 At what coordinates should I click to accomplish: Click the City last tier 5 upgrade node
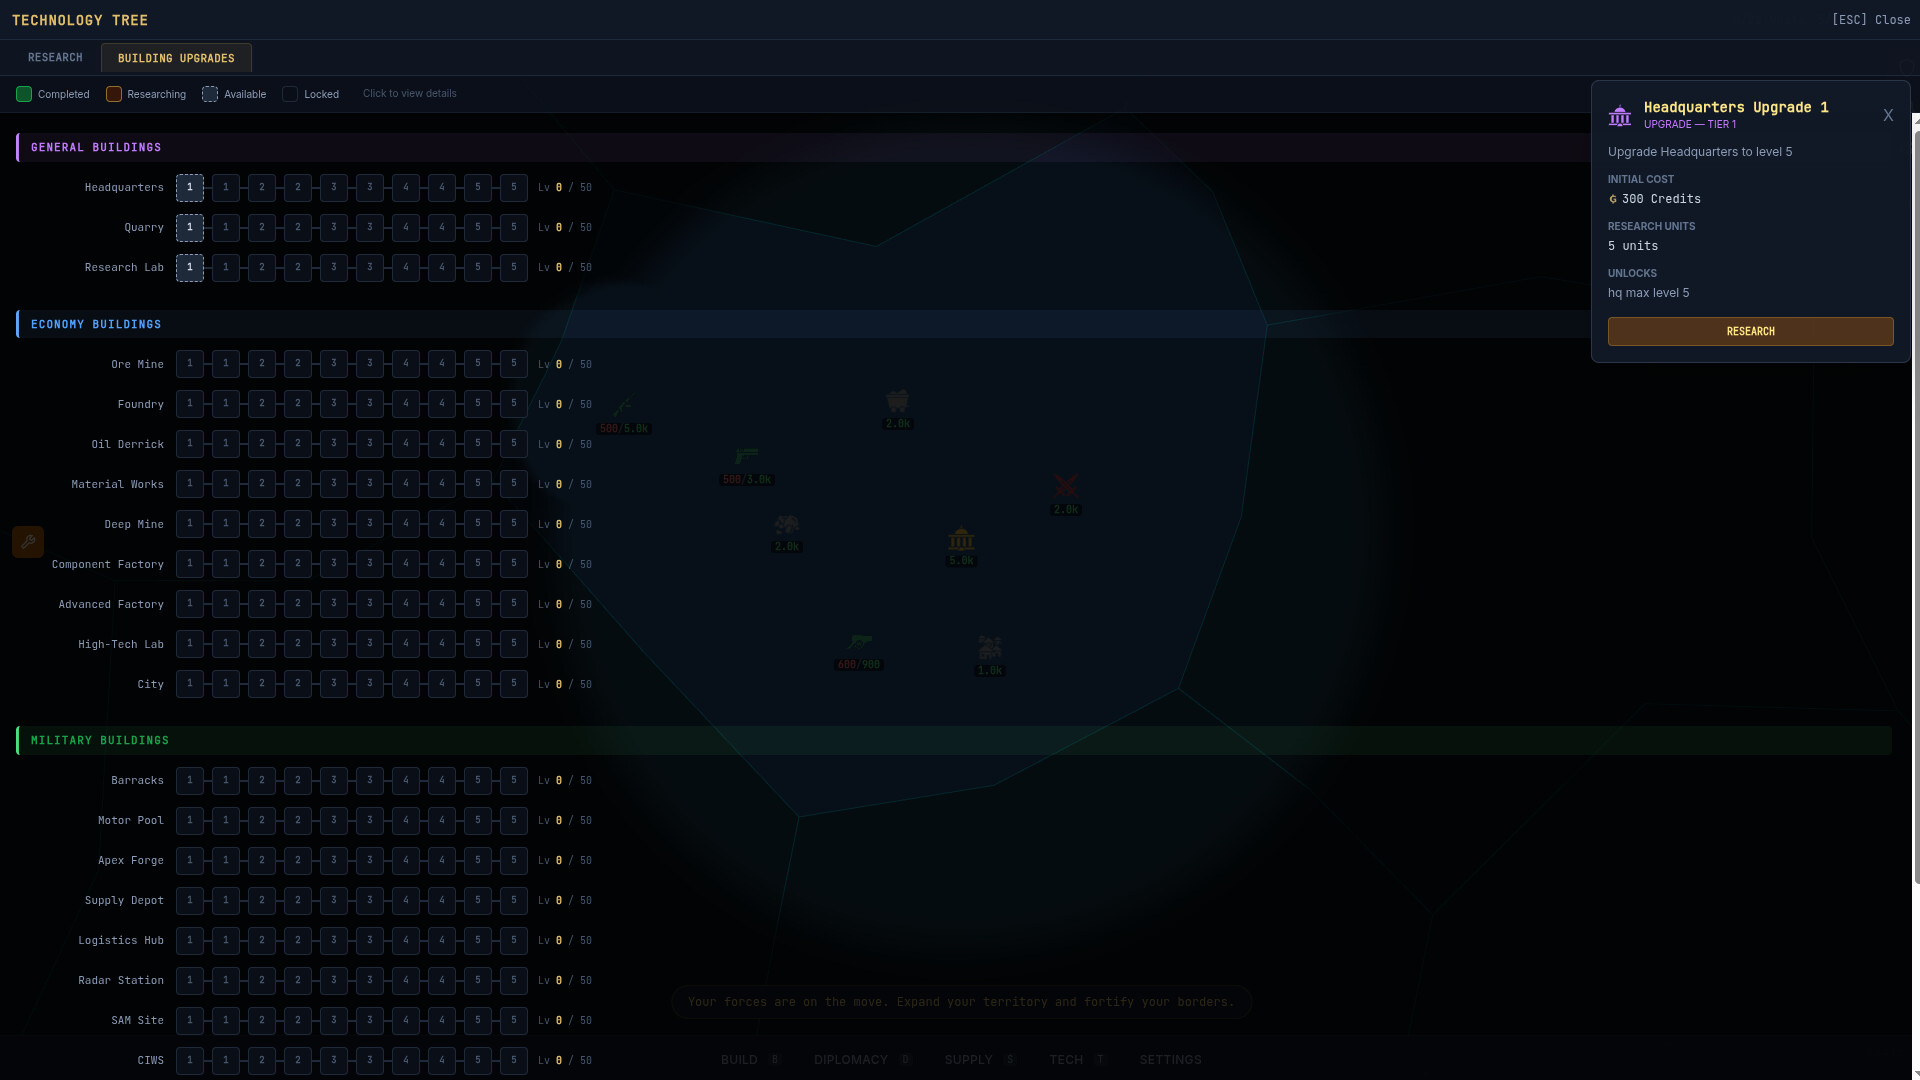point(514,684)
